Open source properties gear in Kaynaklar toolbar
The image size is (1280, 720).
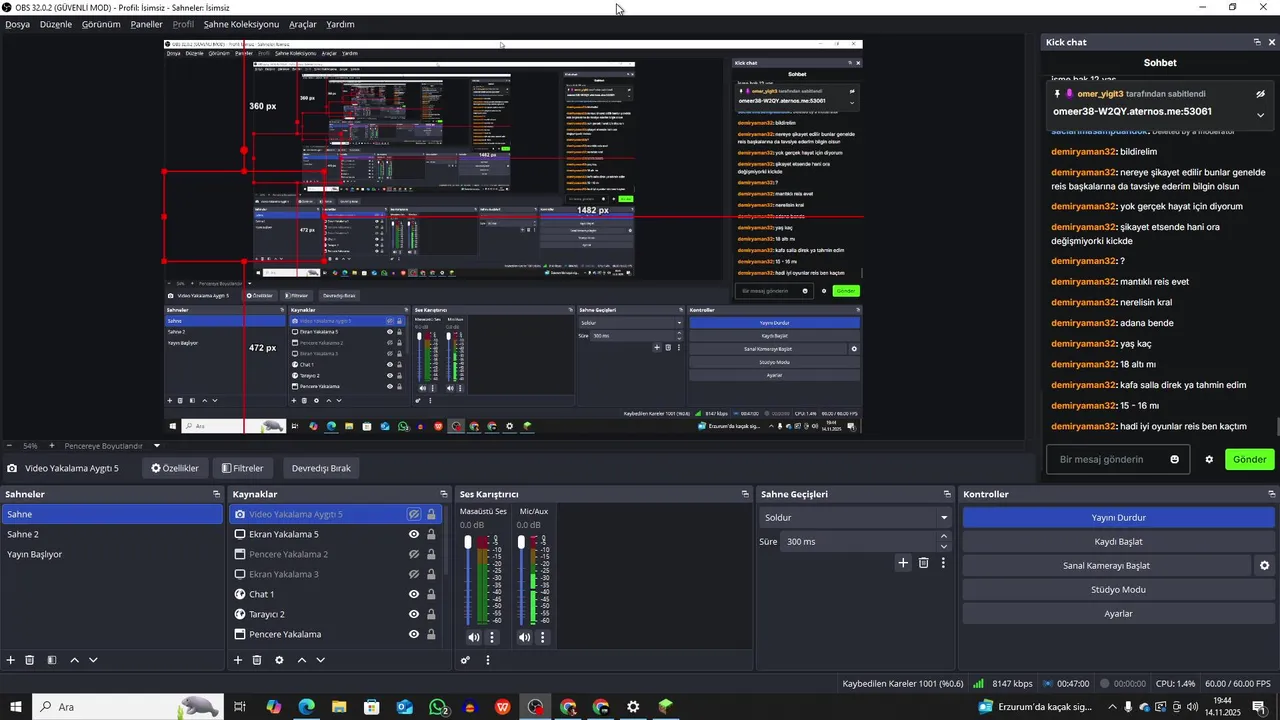click(x=279, y=660)
